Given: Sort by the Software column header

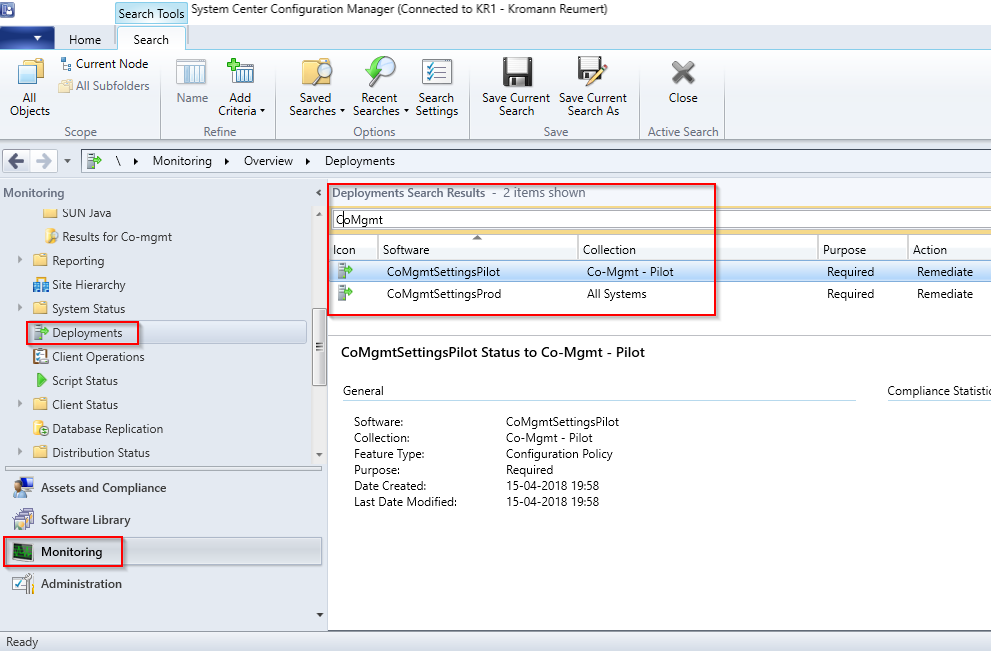Looking at the screenshot, I should point(478,250).
